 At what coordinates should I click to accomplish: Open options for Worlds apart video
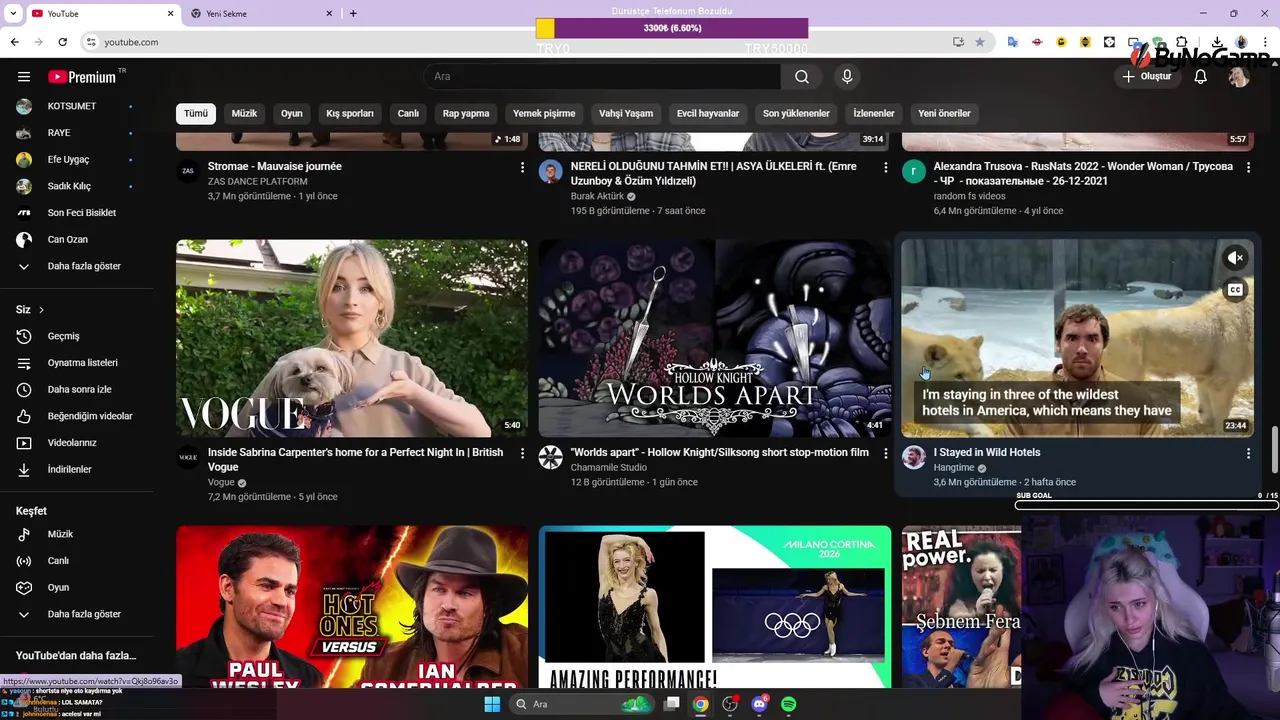[885, 454]
